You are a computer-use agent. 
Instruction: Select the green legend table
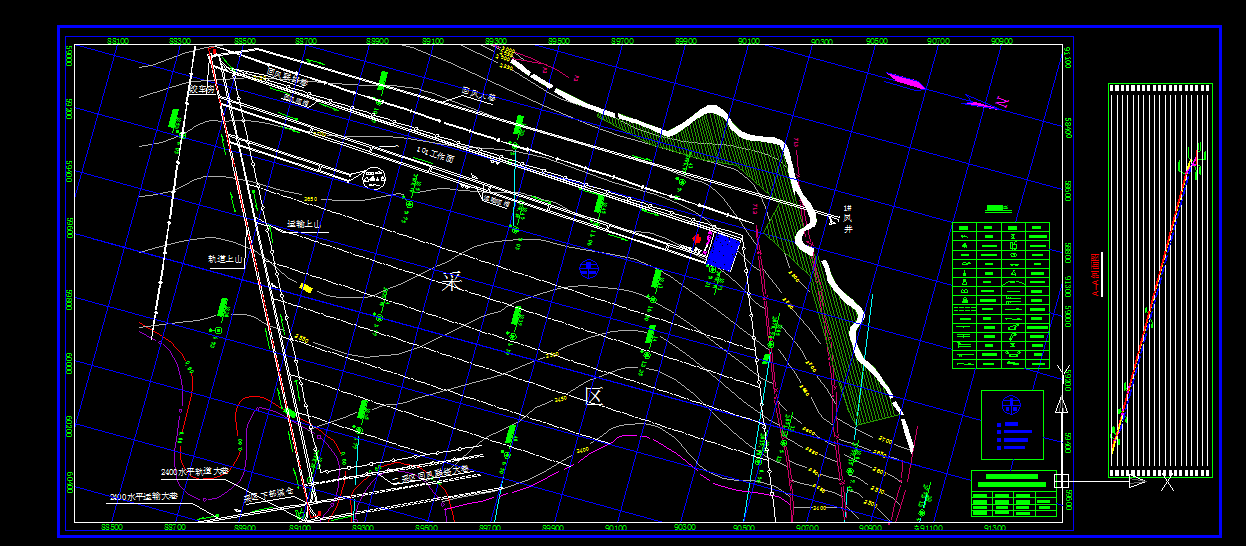click(x=1001, y=295)
